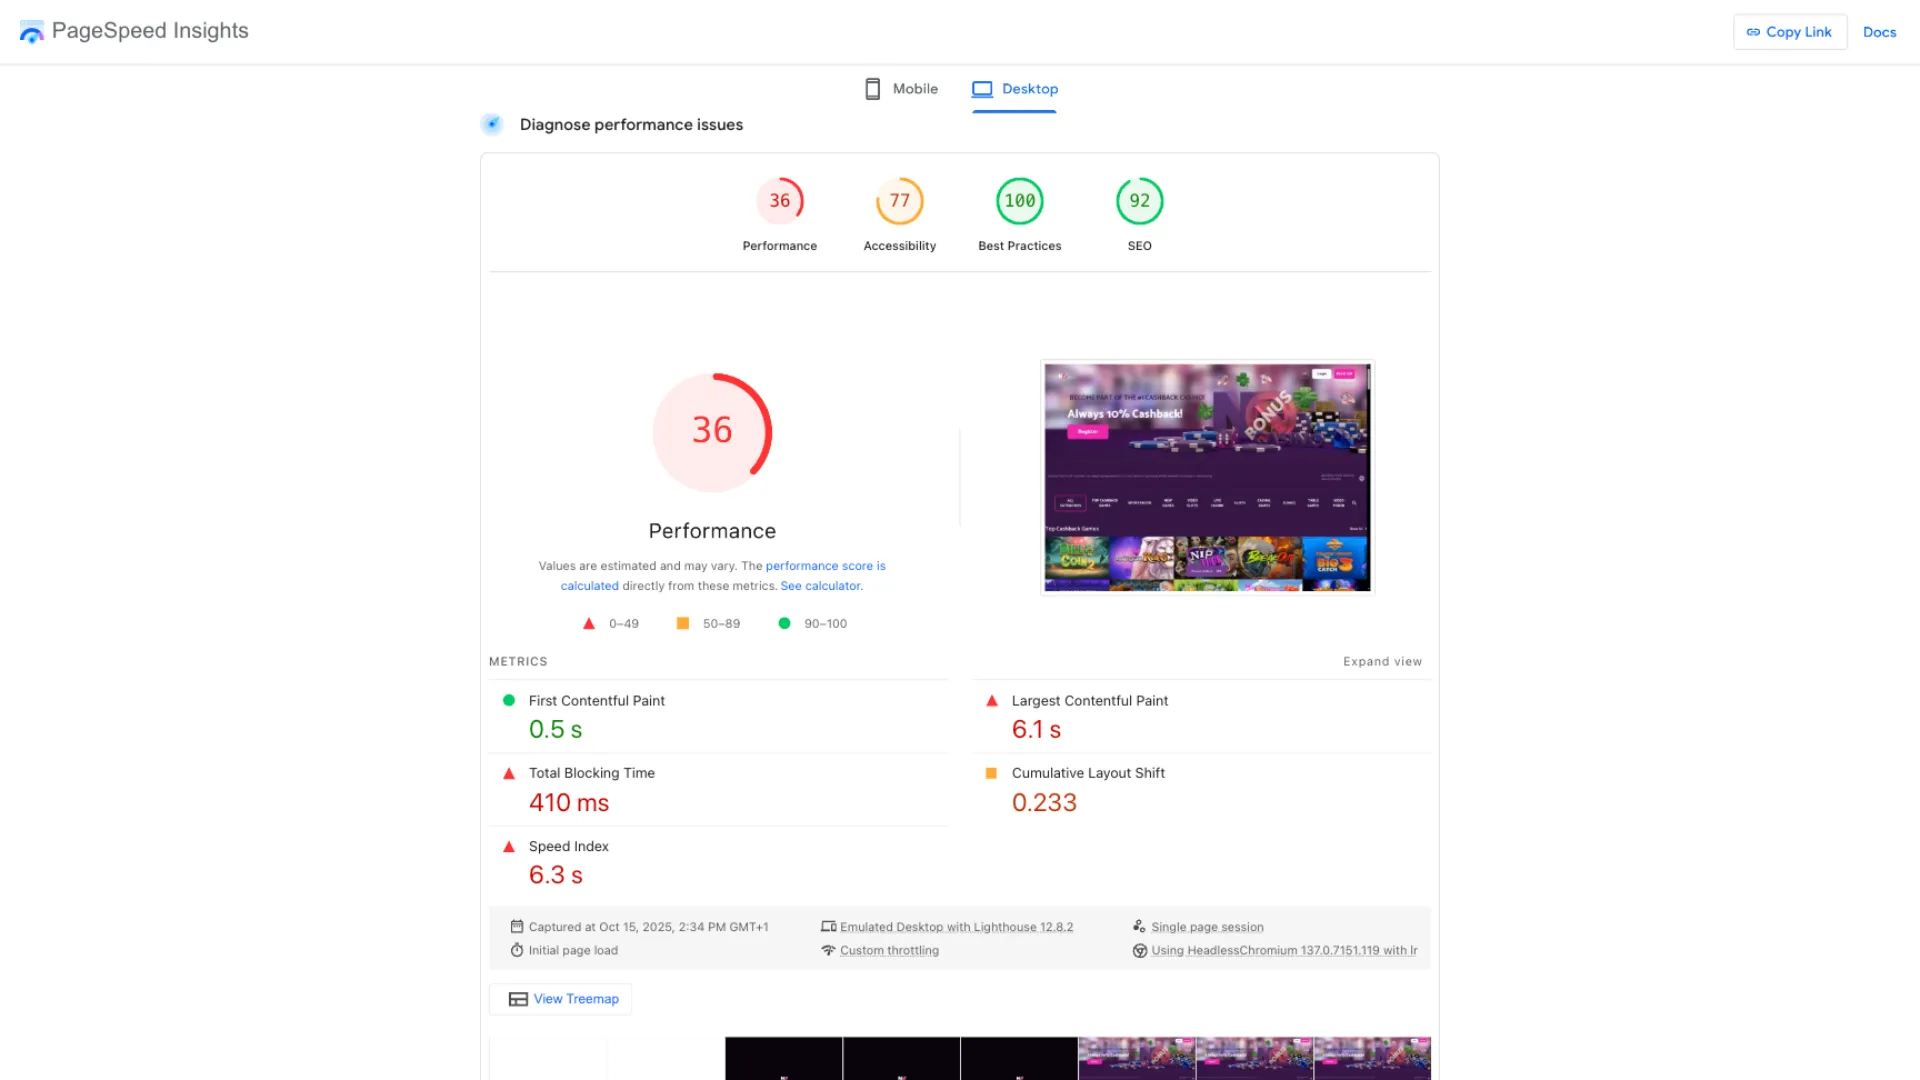Click the calendar icon next to Captured at
Image resolution: width=1920 pixels, height=1080 pixels.
coord(517,926)
